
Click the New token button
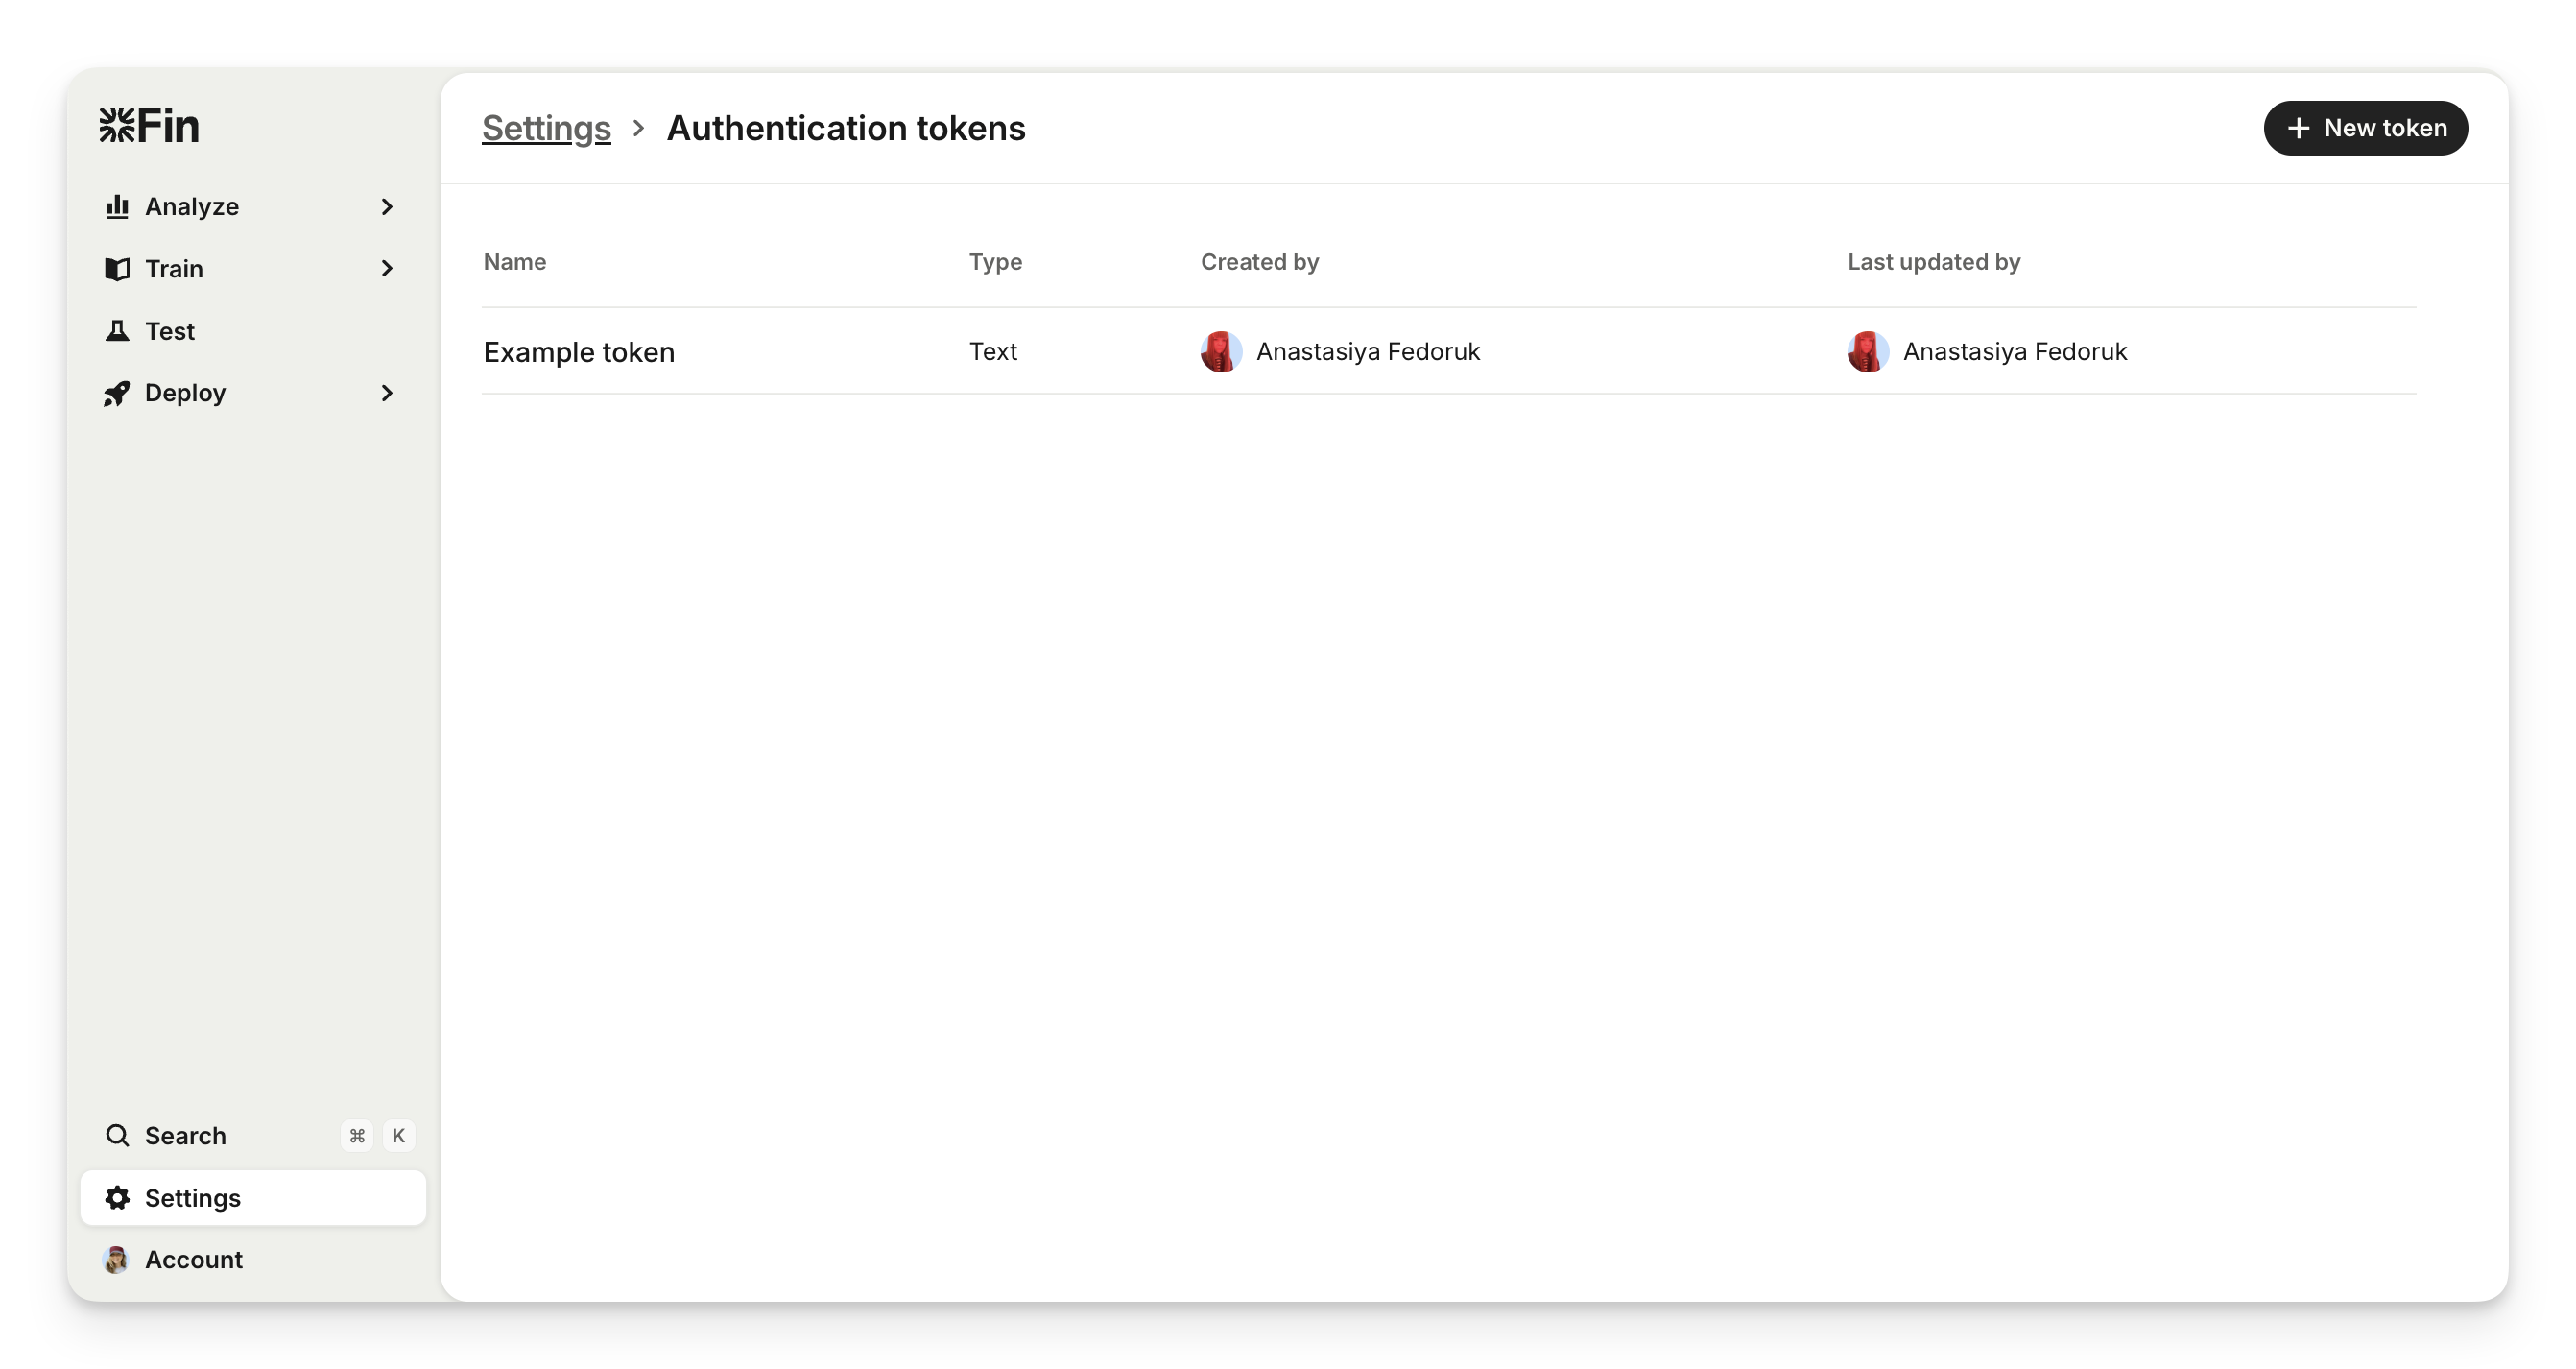[2365, 129]
